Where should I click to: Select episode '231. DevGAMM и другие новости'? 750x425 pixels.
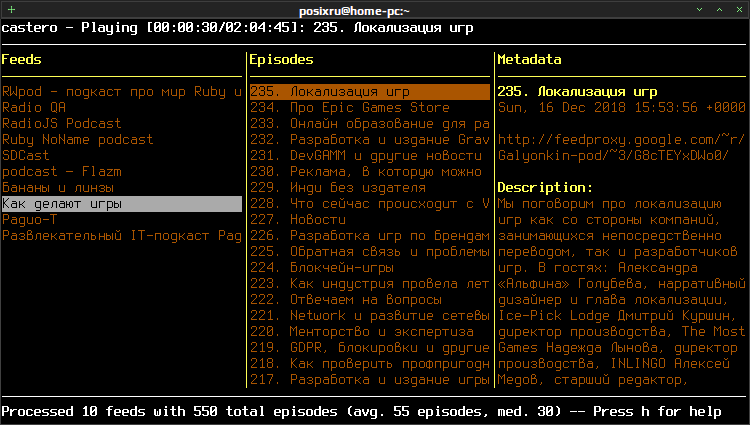[366, 155]
